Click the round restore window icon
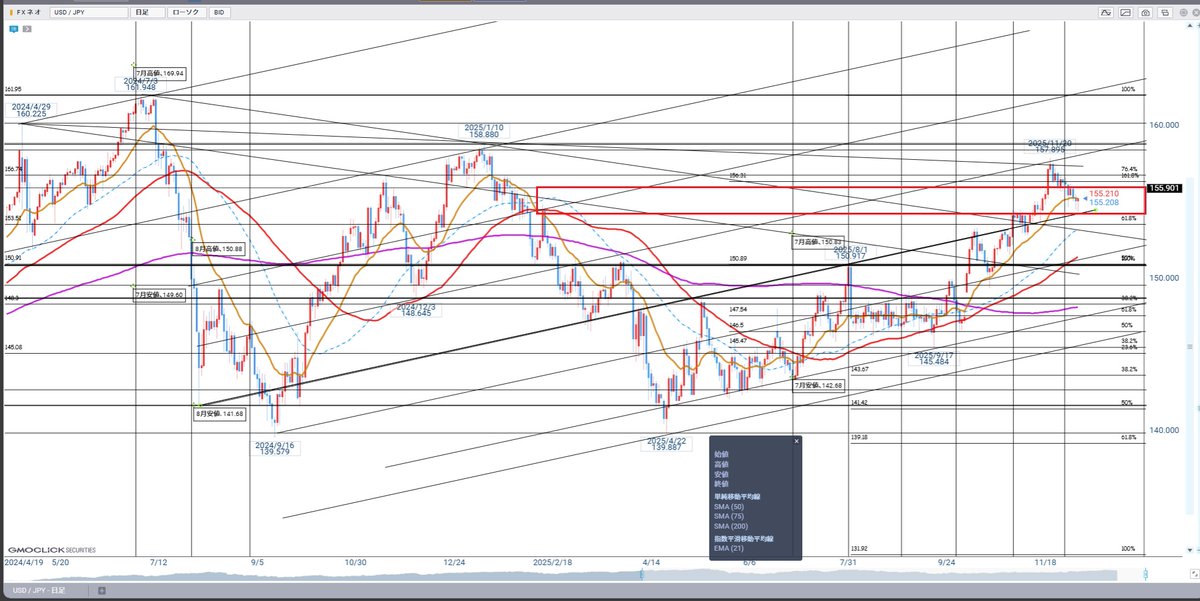1200x601 pixels. click(x=1186, y=13)
